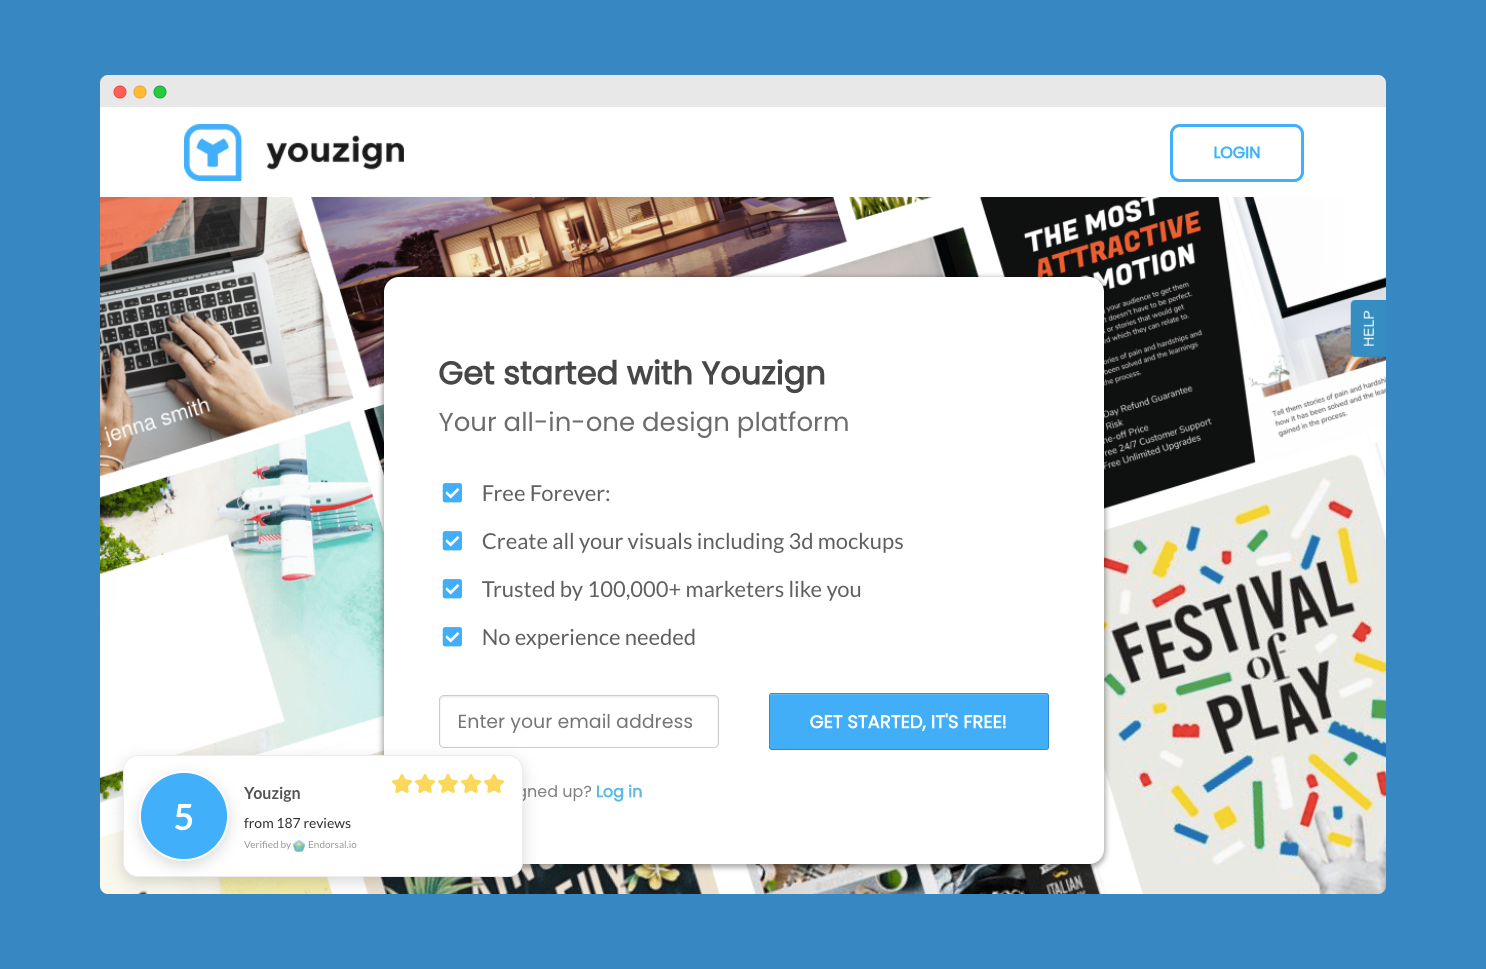The width and height of the screenshot is (1486, 969).
Task: Toggle the 3d mockups checkbox
Action: (x=453, y=541)
